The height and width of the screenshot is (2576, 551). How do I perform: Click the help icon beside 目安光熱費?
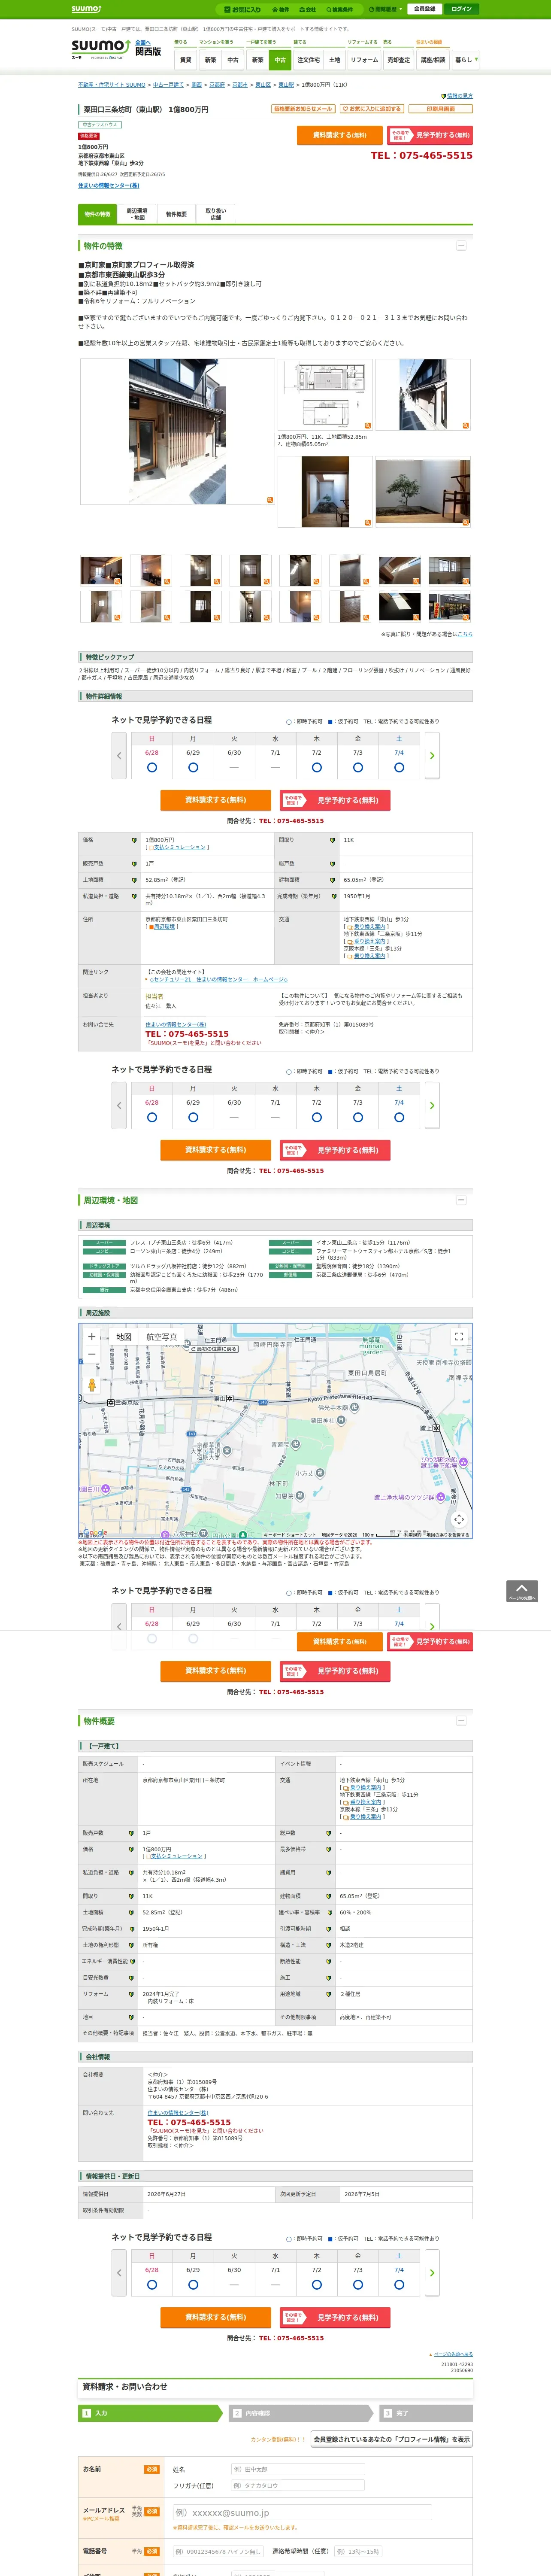click(131, 1977)
